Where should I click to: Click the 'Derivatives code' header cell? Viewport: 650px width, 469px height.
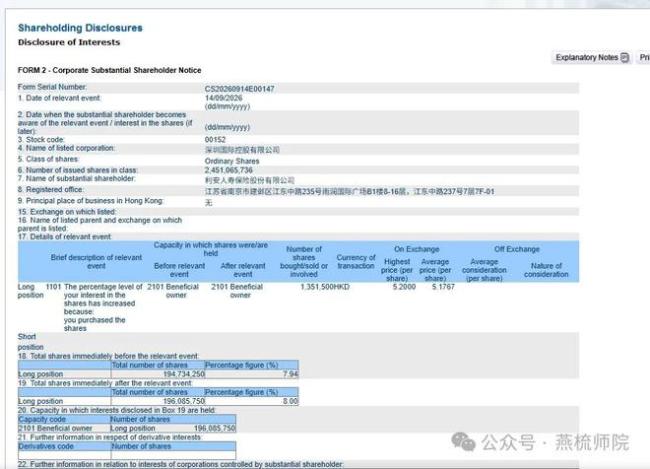(x=64, y=446)
